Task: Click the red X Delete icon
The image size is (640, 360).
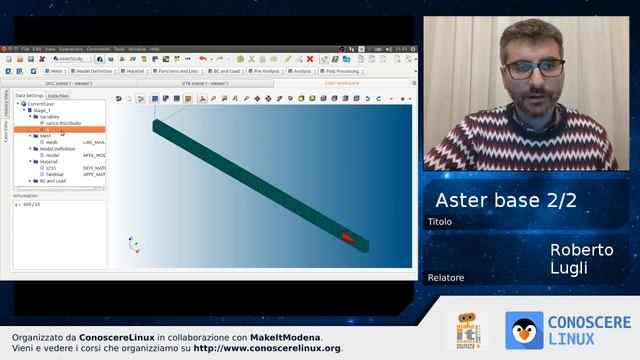Action: pyautogui.click(x=310, y=59)
